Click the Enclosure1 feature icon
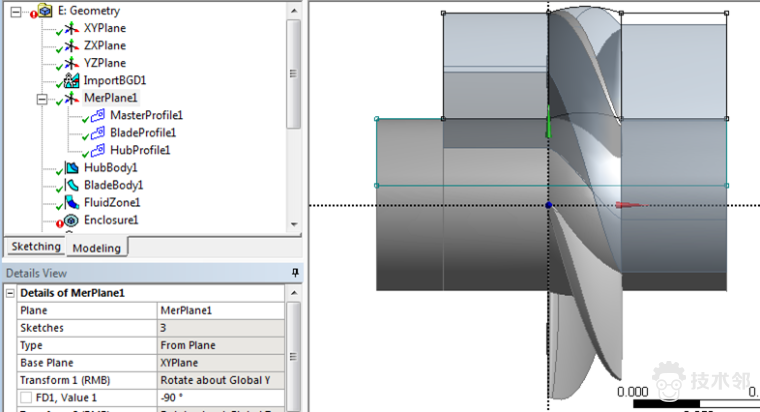Image resolution: width=760 pixels, height=412 pixels. [x=72, y=220]
